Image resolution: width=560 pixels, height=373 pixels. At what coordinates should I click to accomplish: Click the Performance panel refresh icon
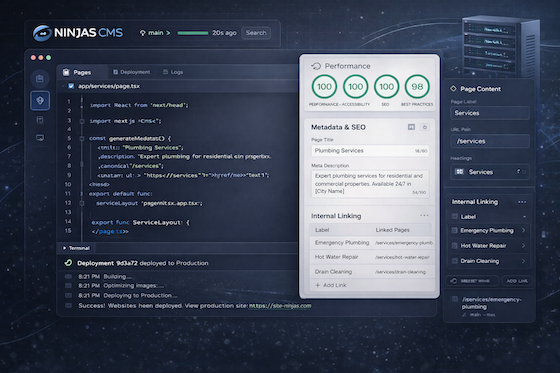(x=316, y=66)
